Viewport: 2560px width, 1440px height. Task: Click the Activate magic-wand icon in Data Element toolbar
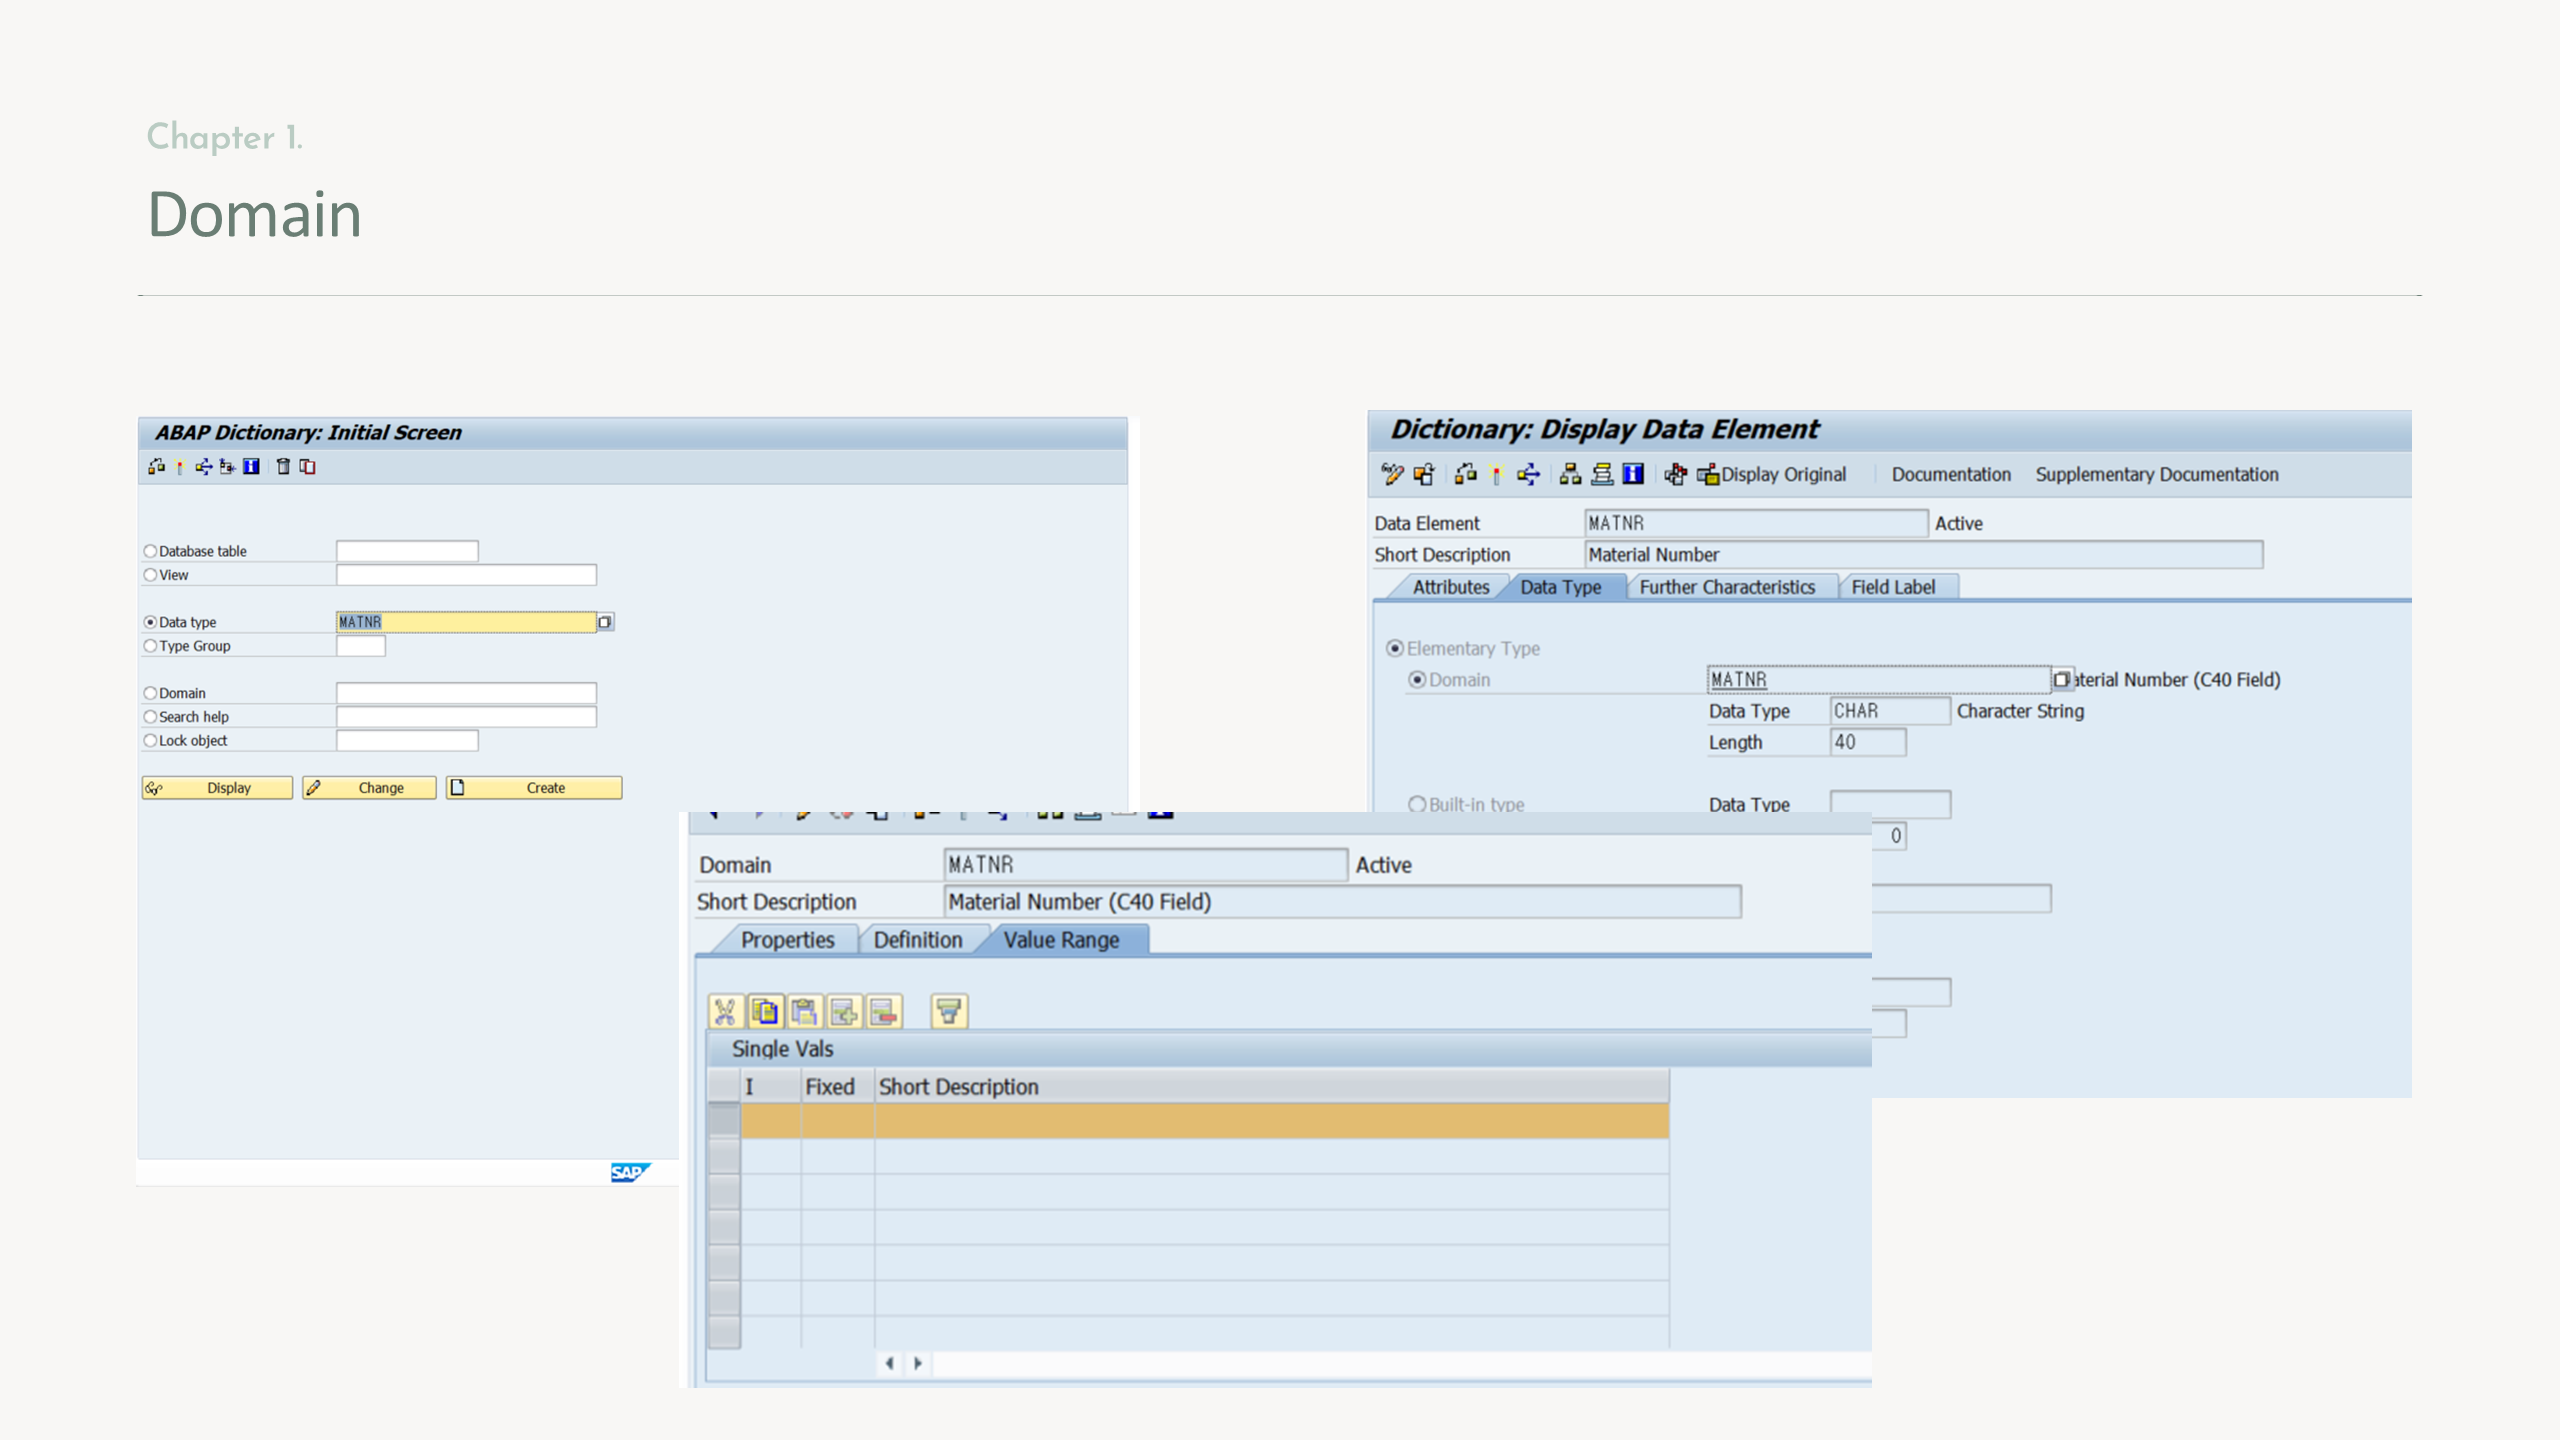click(x=1496, y=475)
